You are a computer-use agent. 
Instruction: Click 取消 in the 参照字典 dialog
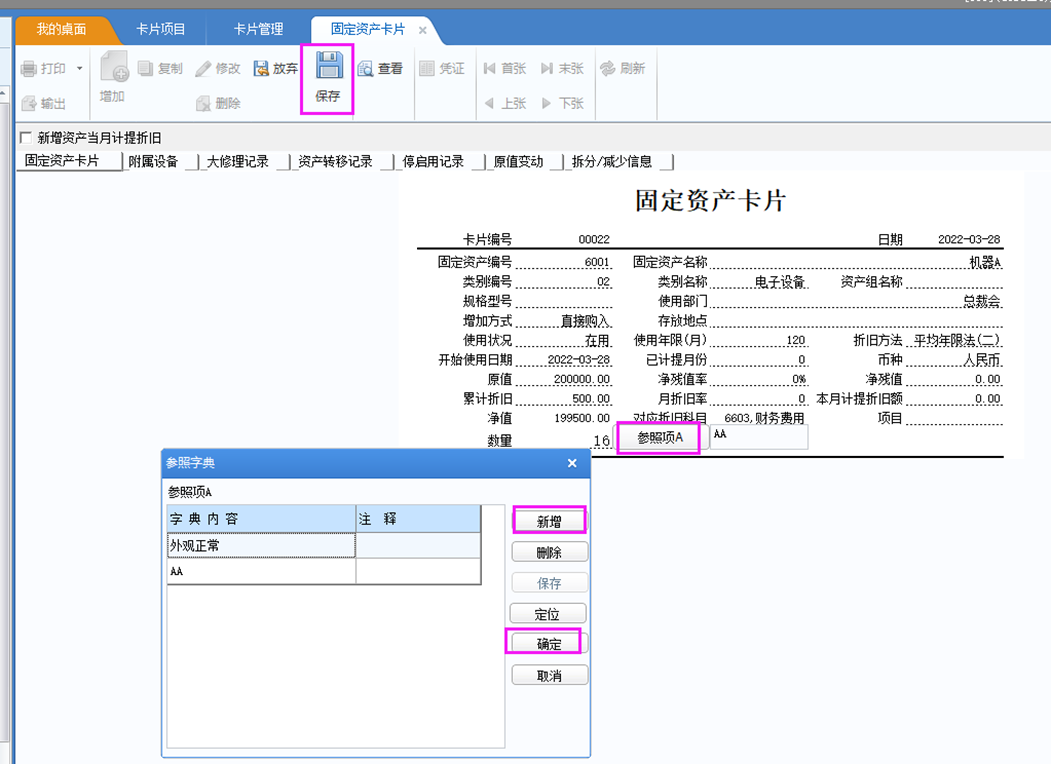(549, 676)
